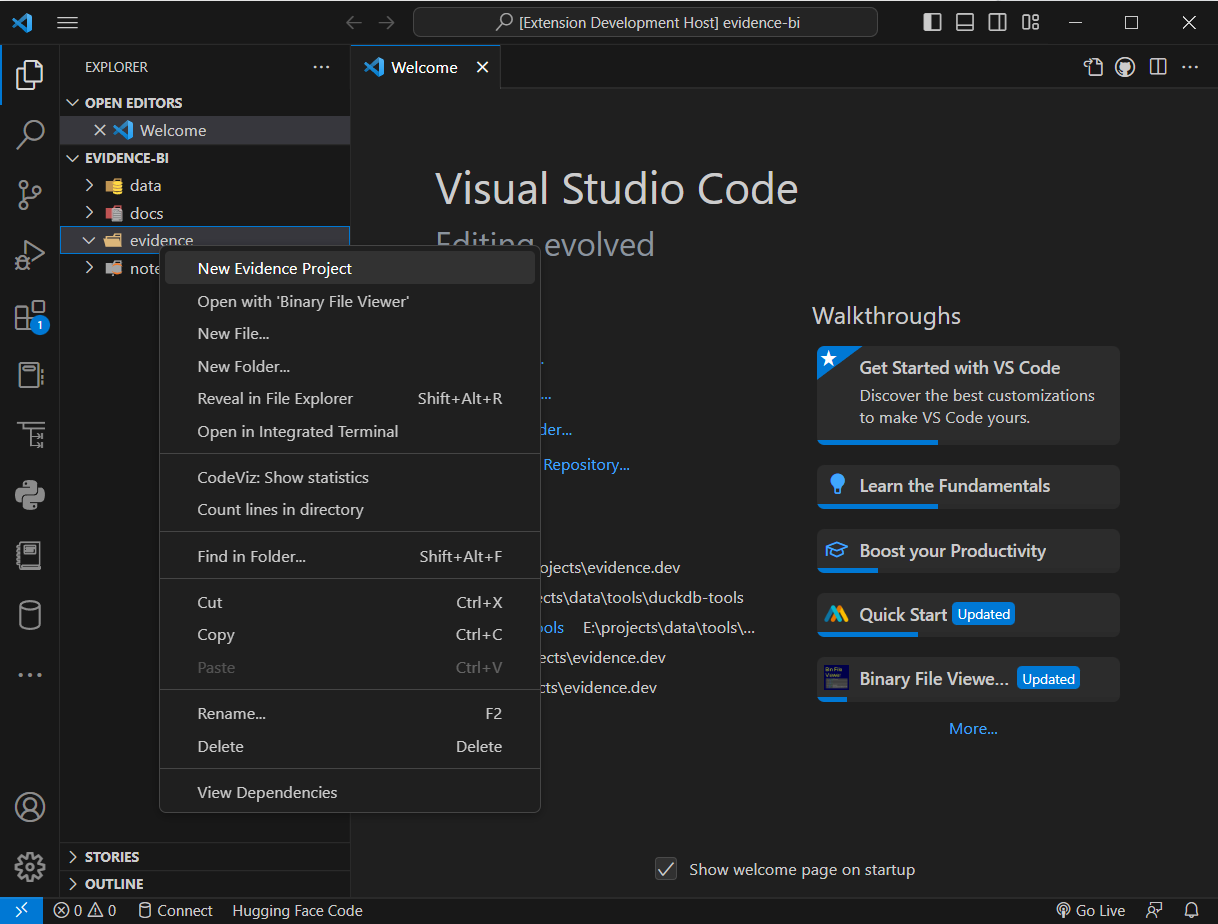Toggle the primary sidebar layout control

(x=931, y=21)
